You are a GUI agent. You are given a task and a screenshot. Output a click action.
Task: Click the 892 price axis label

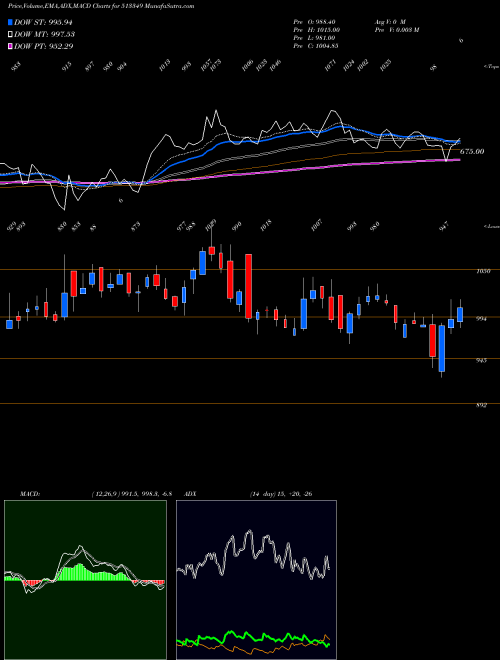[x=481, y=406]
